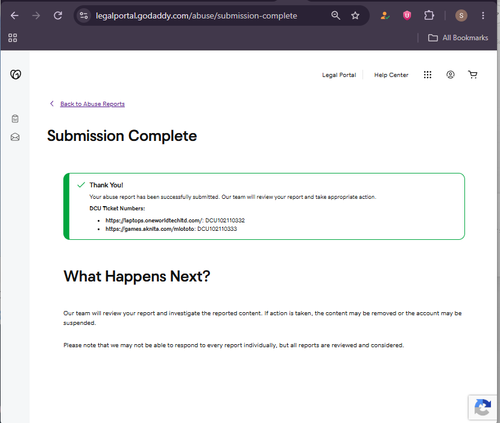Open the Legal Portal link
This screenshot has width=500, height=423.
tap(339, 75)
